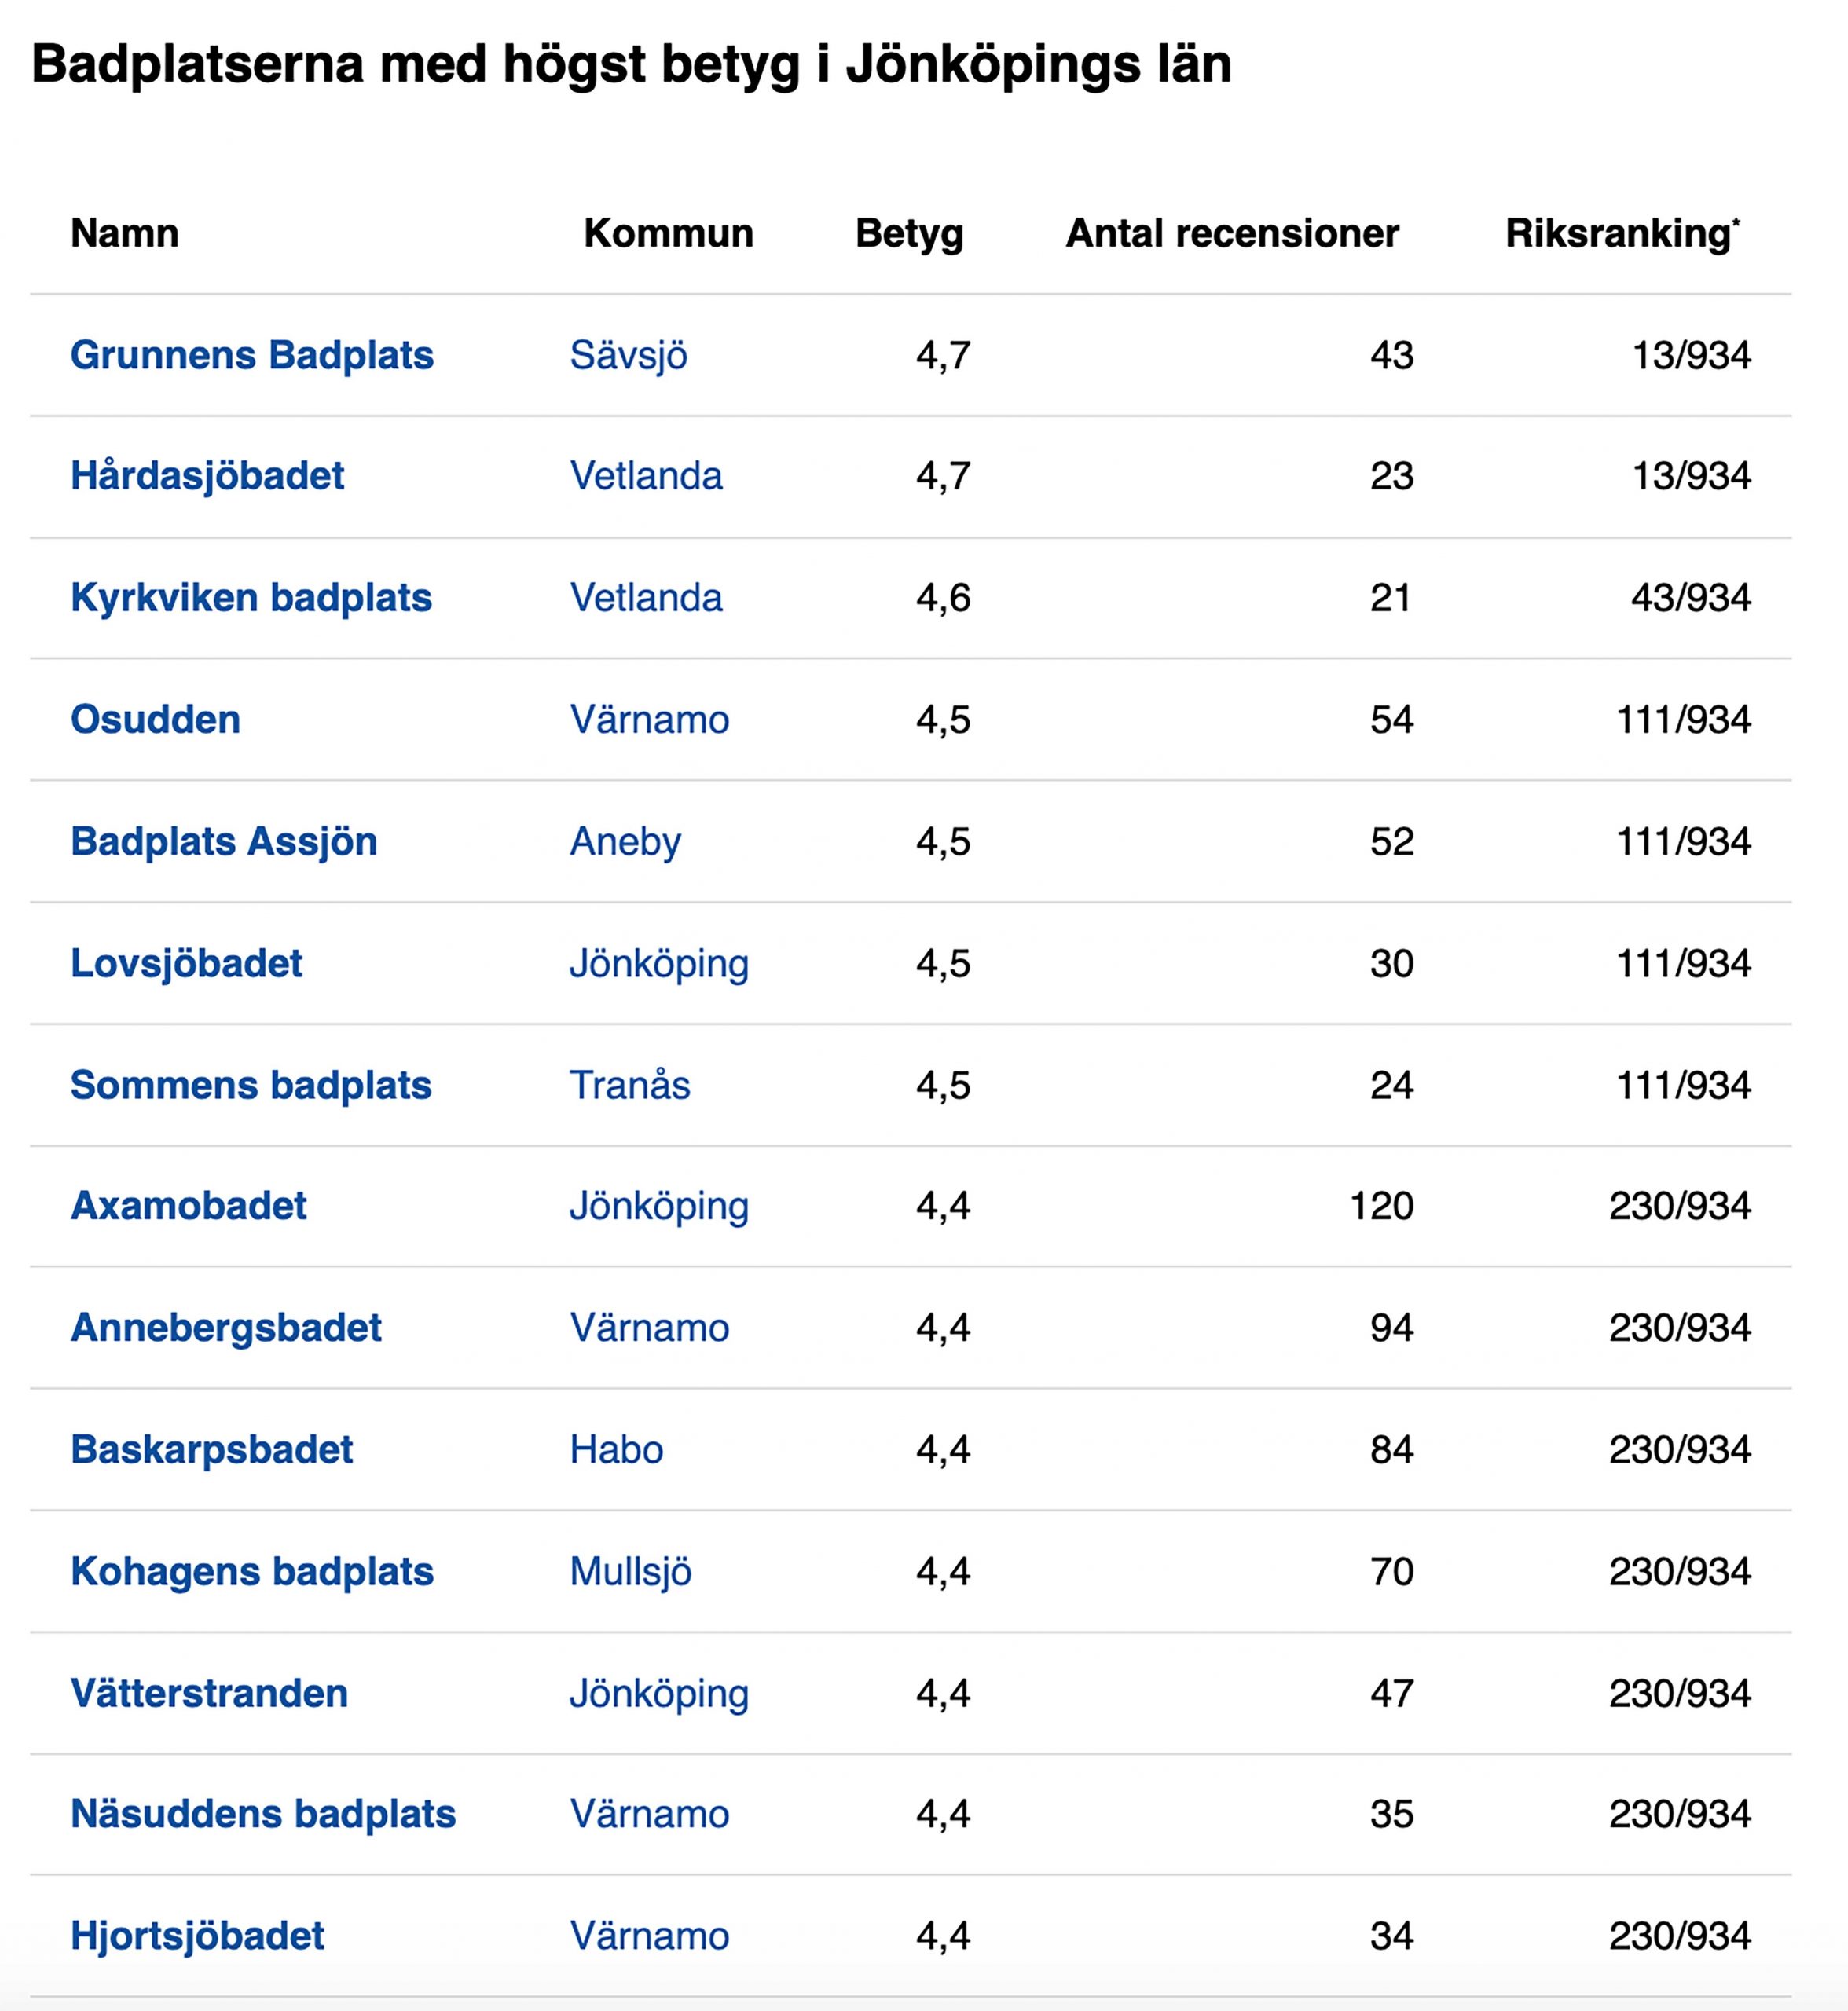Open the Badplats Assjön entry
1848x2011 pixels.
(x=224, y=842)
